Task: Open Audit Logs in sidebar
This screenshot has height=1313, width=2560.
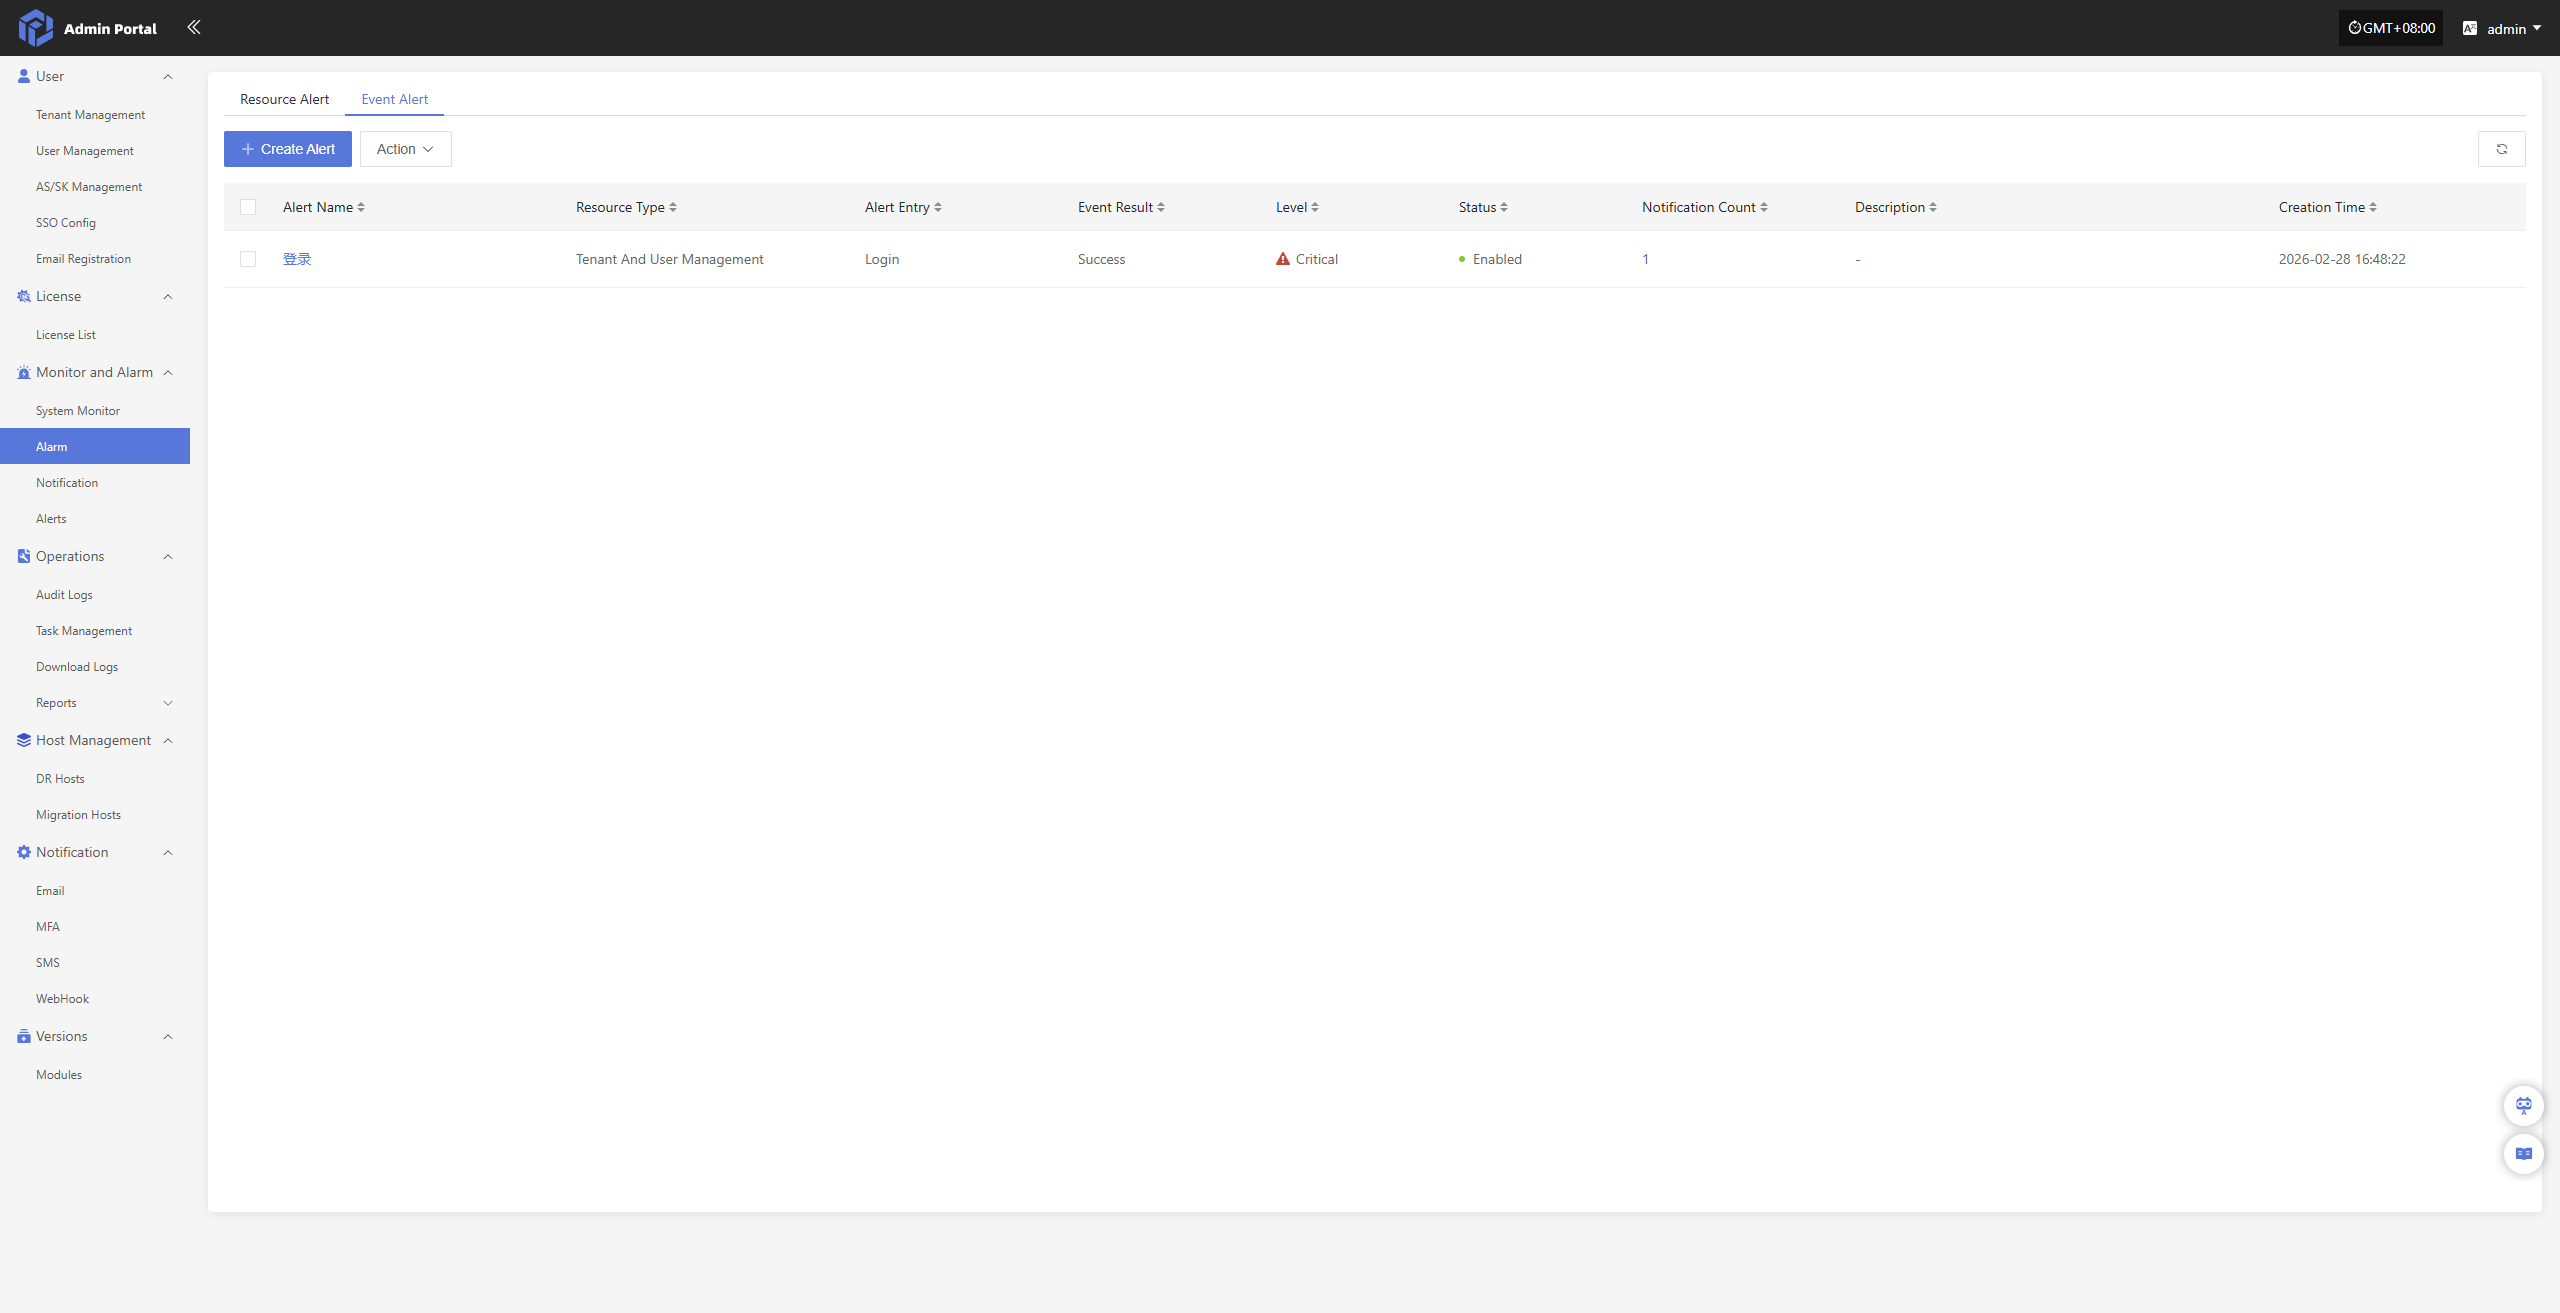Action: pyautogui.click(x=64, y=595)
